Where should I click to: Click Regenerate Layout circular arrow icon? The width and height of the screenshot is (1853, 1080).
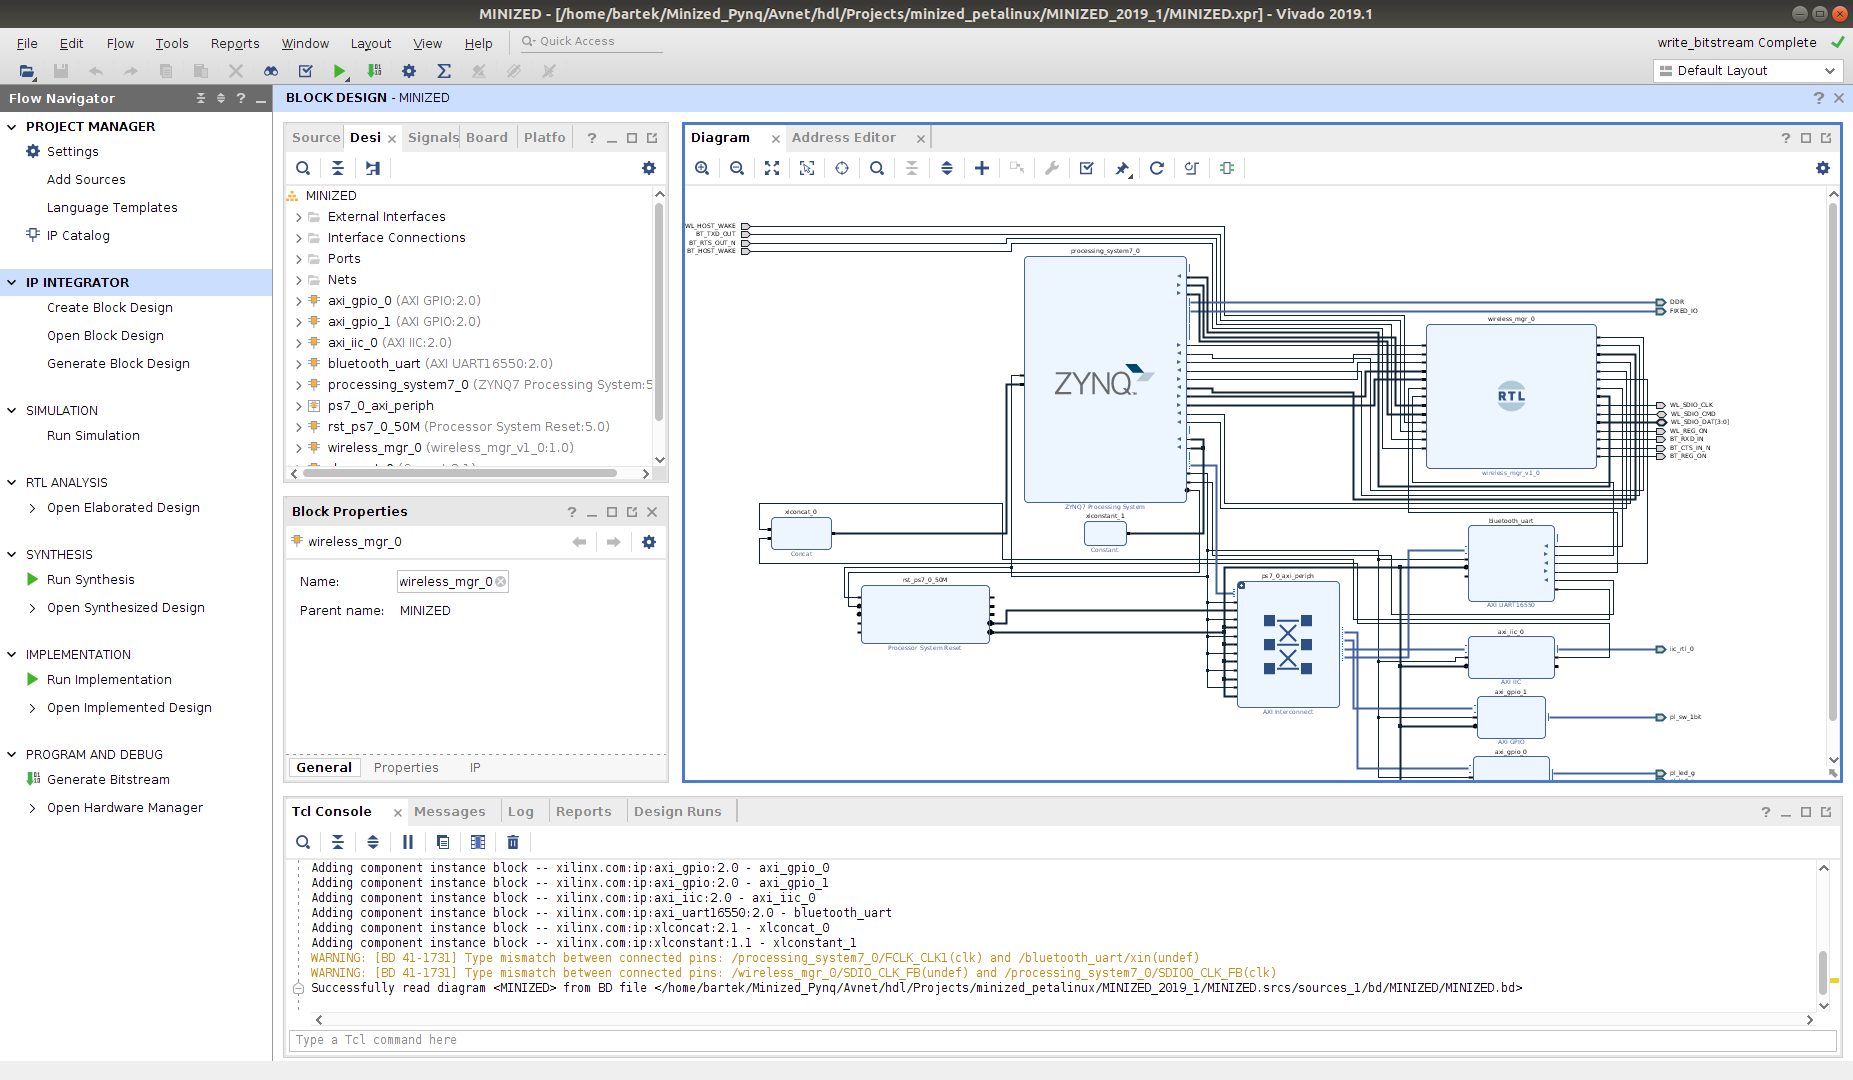tap(1157, 168)
